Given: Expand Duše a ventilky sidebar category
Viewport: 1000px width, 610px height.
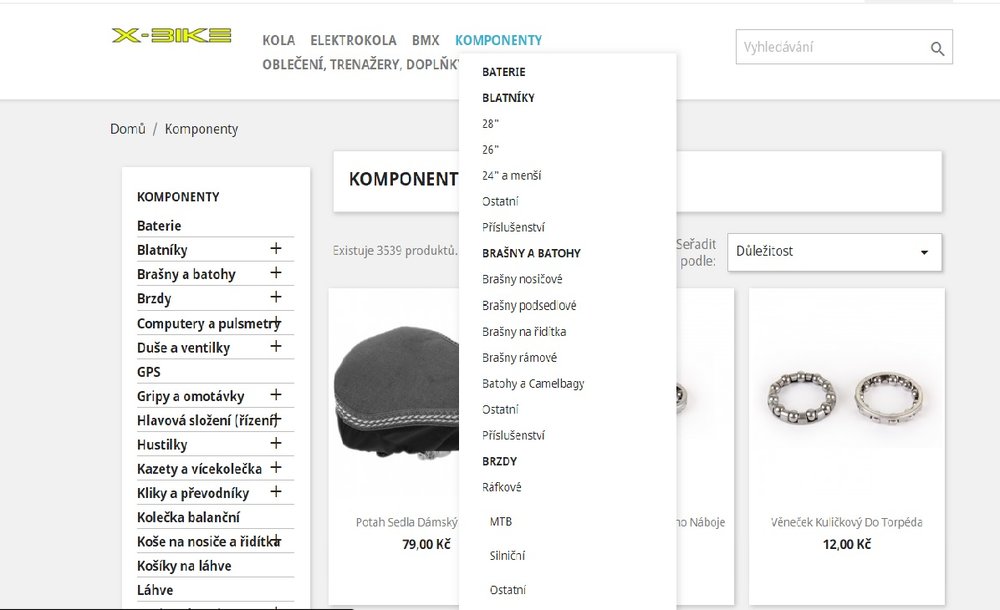Looking at the screenshot, I should pos(276,346).
